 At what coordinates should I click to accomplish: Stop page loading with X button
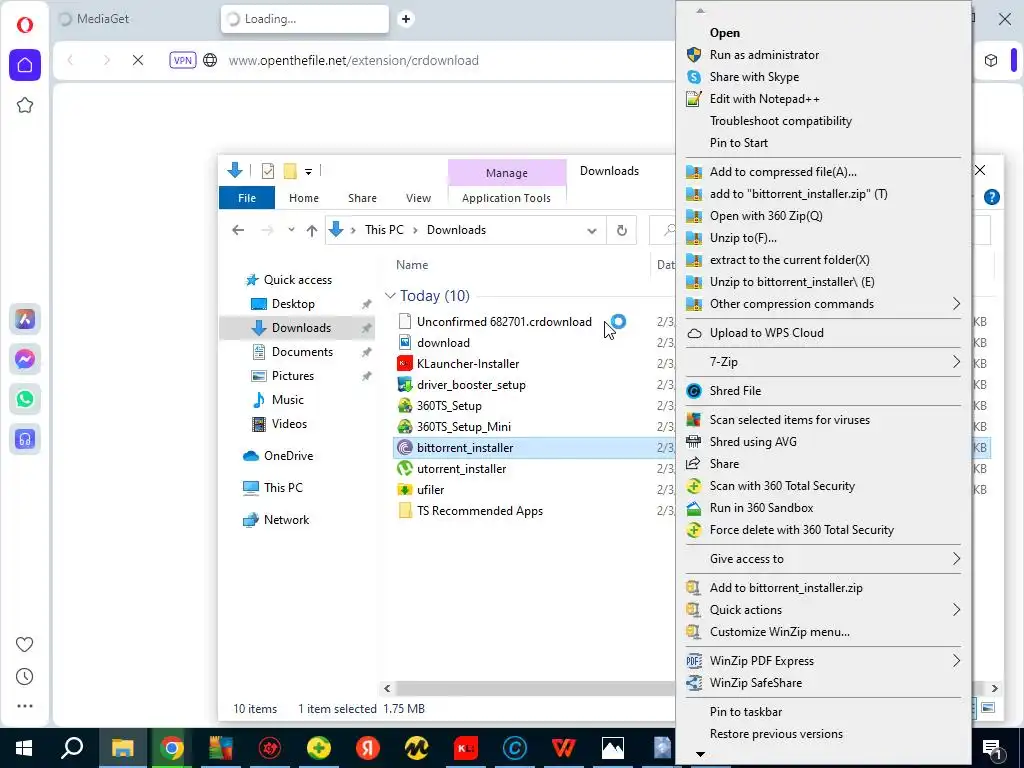click(138, 60)
